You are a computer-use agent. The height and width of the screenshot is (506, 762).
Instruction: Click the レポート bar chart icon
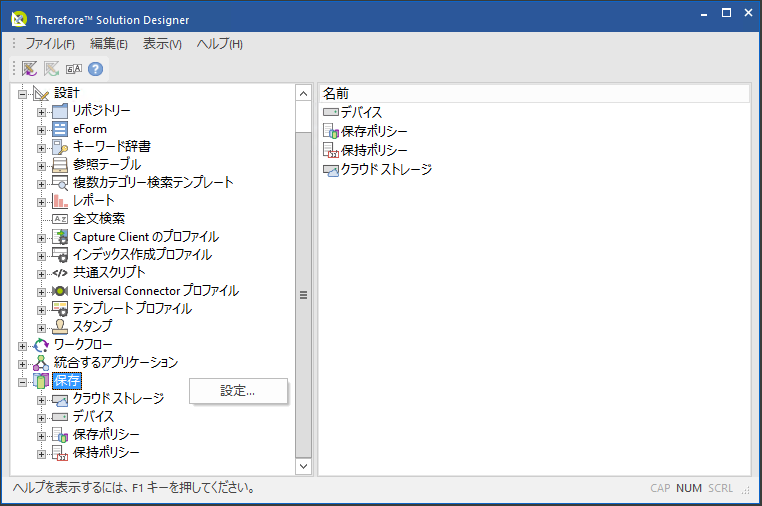pyautogui.click(x=60, y=201)
